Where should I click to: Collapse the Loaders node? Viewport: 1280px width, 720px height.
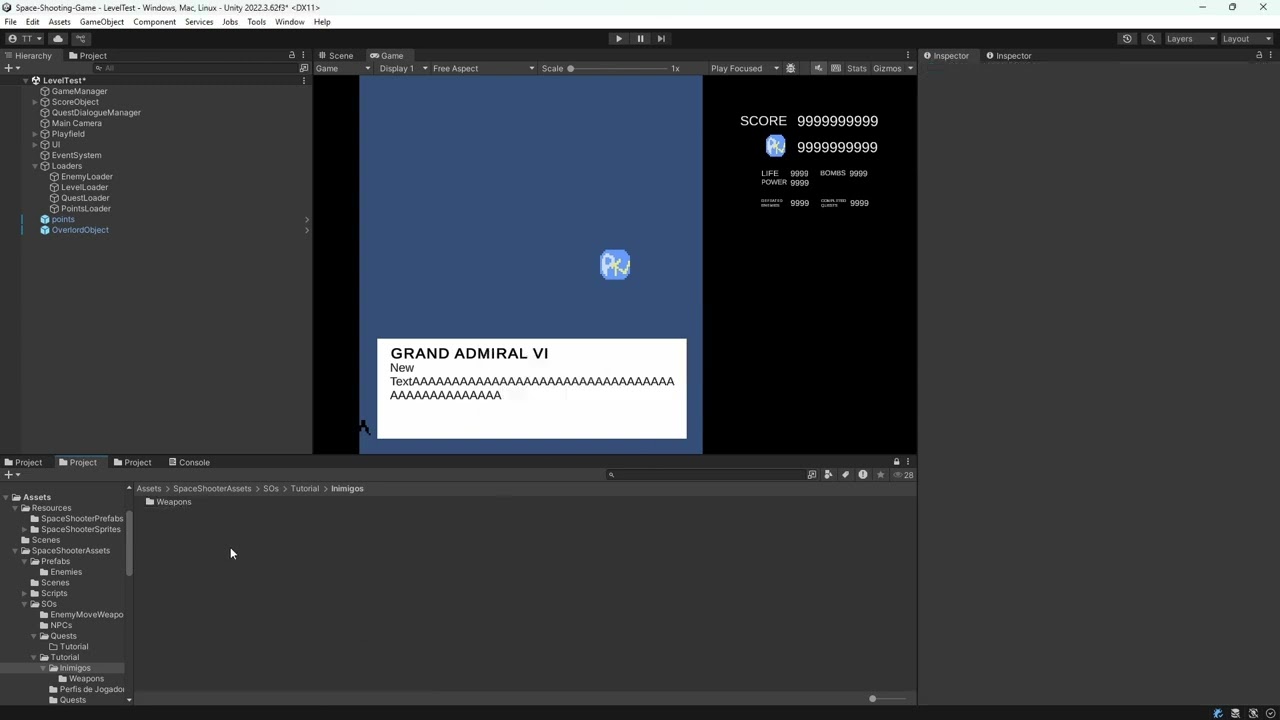click(x=35, y=166)
